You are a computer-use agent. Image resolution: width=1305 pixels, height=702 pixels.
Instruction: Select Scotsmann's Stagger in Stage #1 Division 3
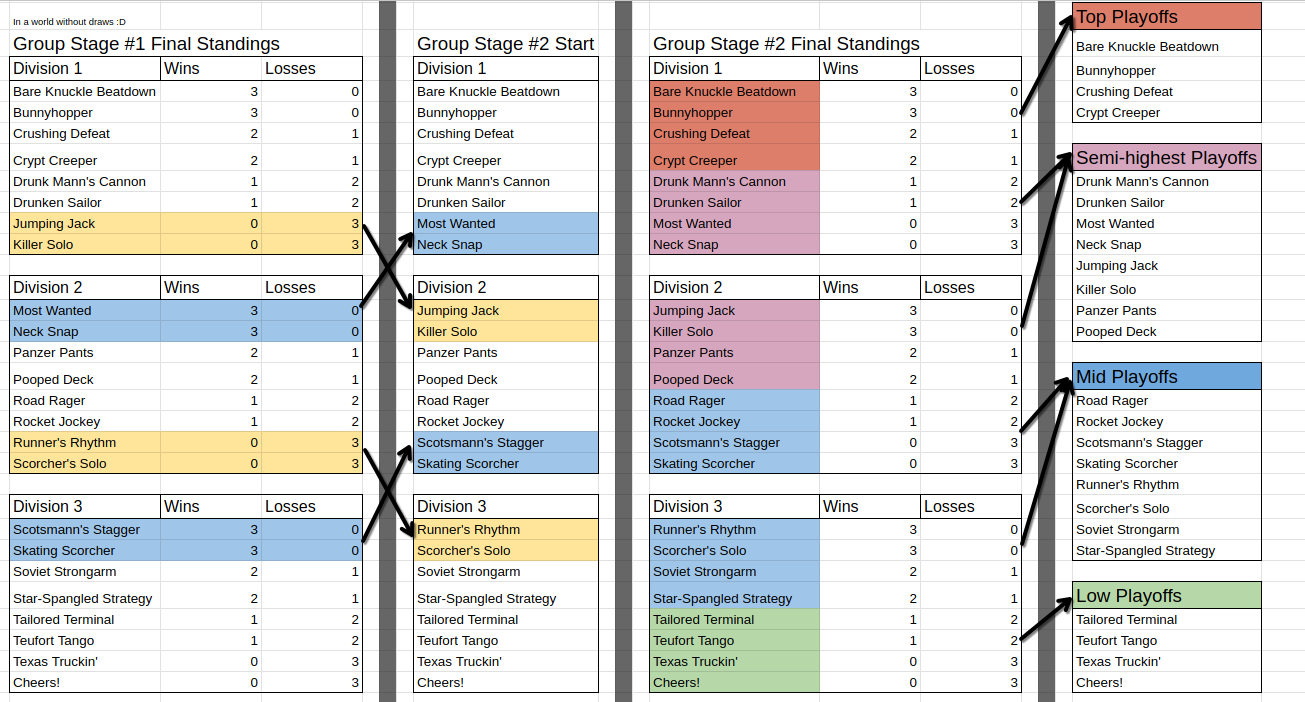tap(77, 530)
